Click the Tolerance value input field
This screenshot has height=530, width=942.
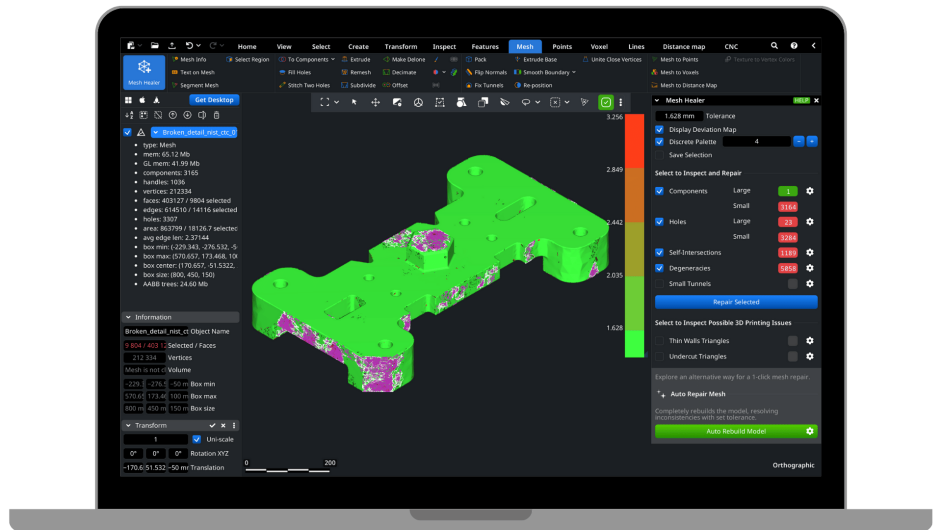click(679, 116)
